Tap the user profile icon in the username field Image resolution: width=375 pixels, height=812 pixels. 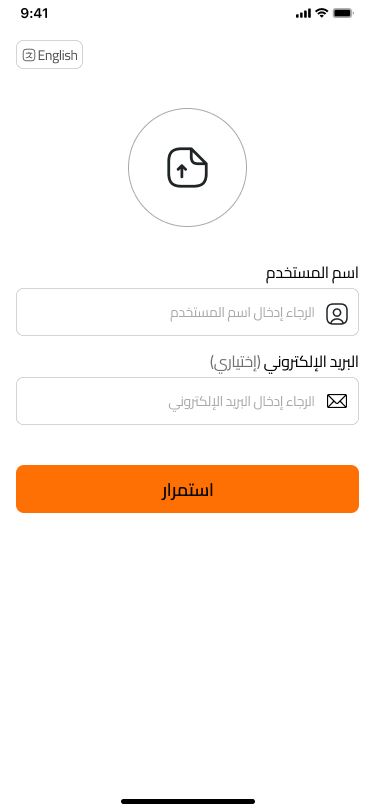(337, 314)
